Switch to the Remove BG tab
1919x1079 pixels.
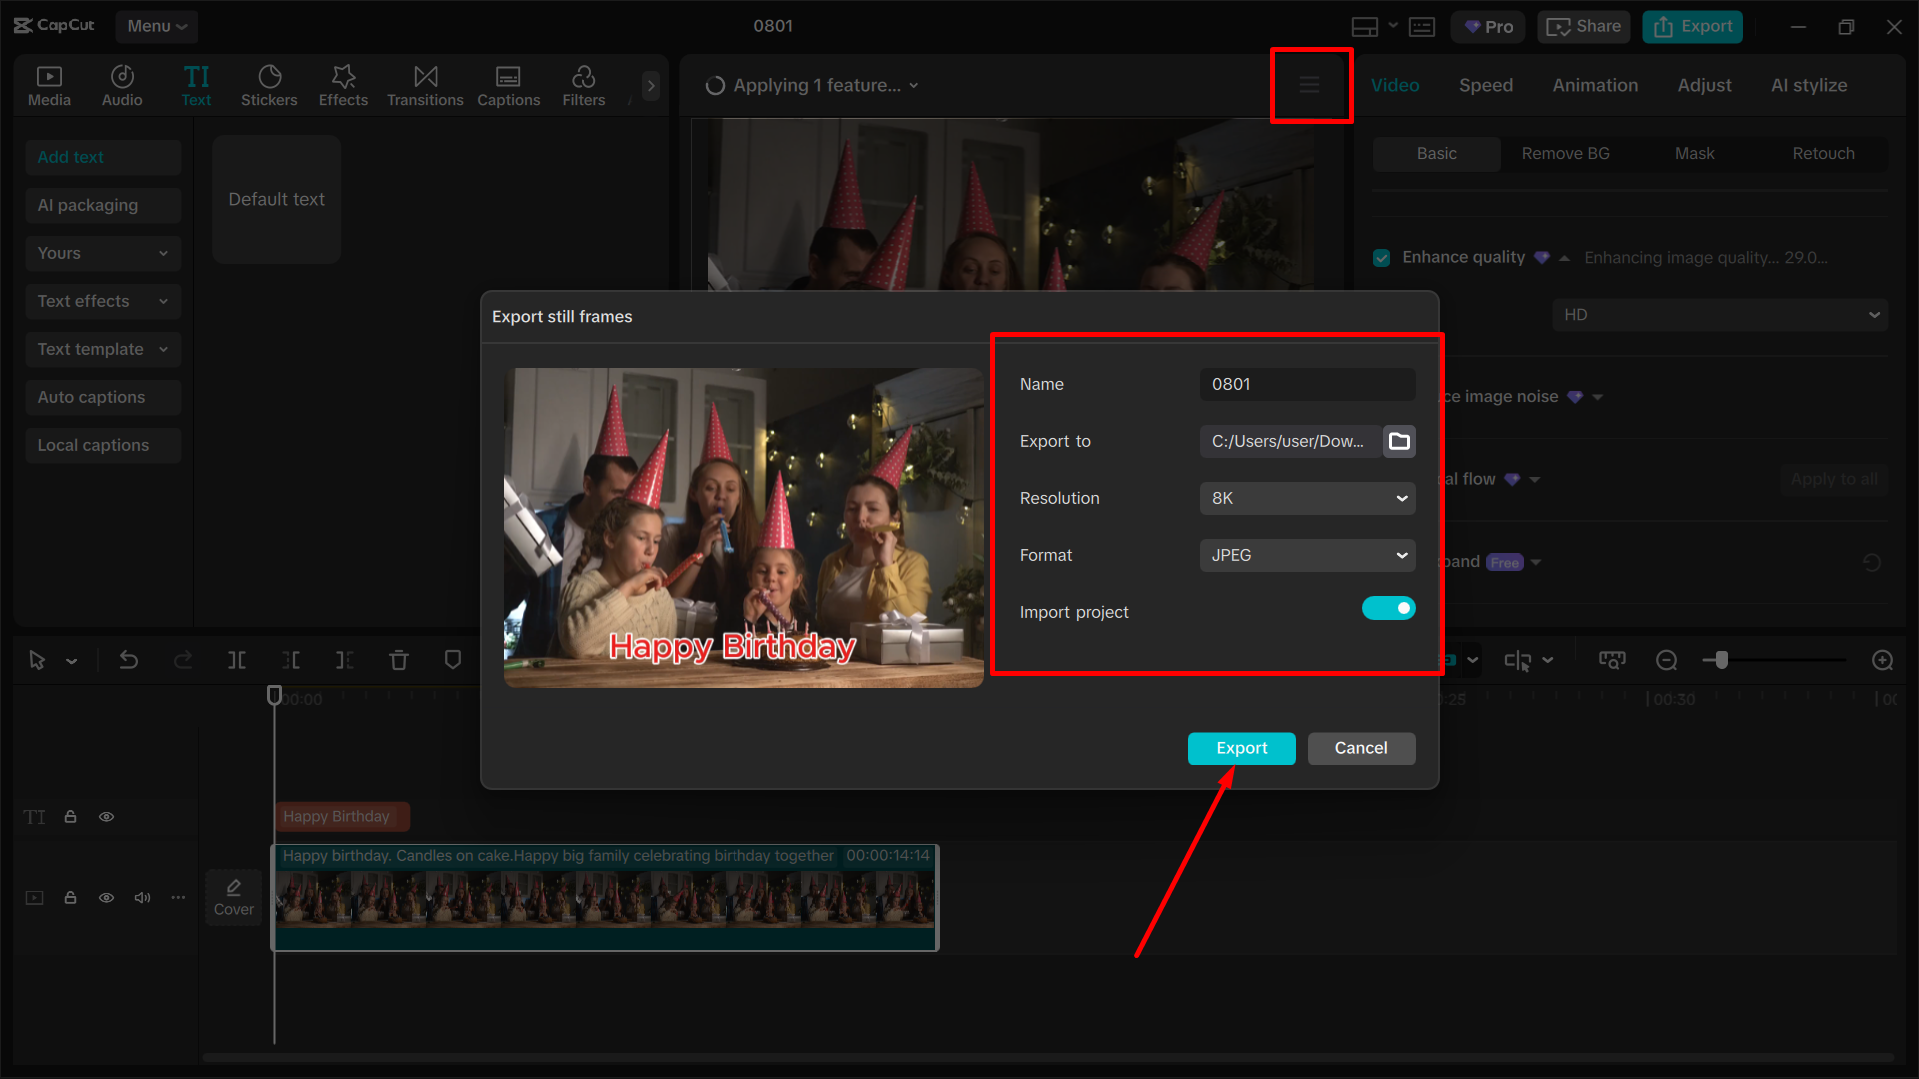tap(1565, 153)
